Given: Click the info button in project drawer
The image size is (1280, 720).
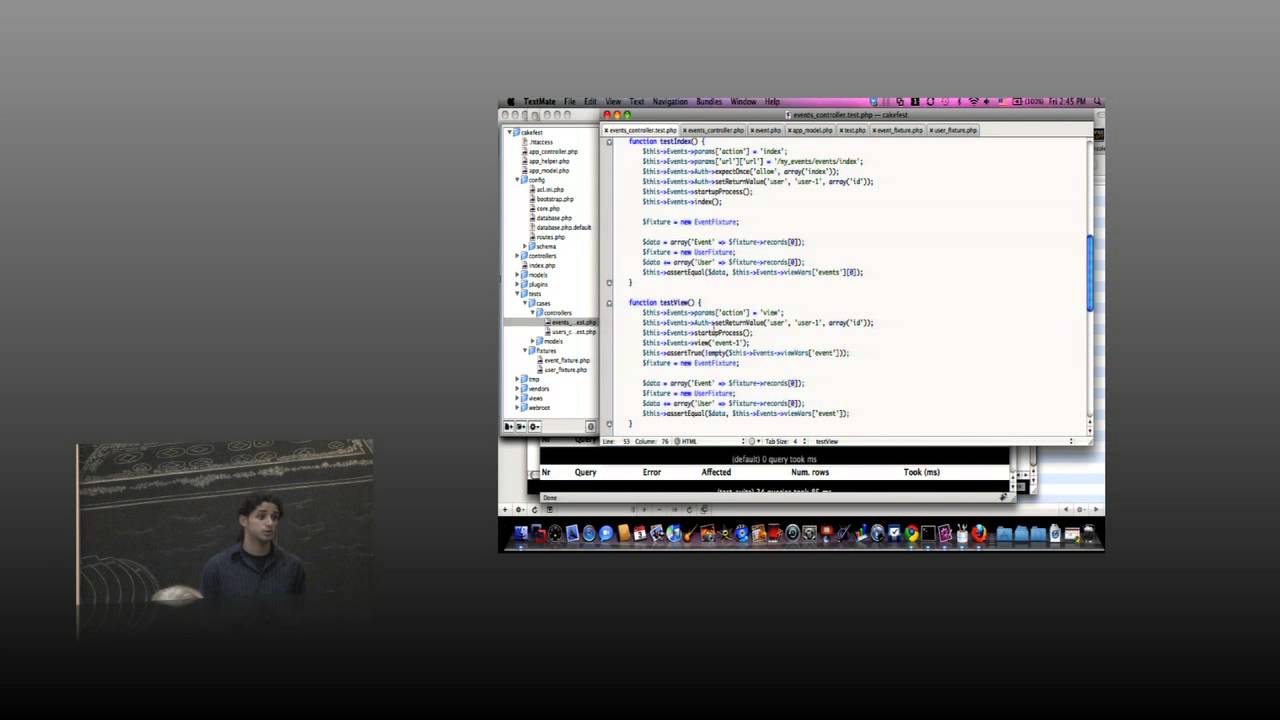Looking at the screenshot, I should pyautogui.click(x=591, y=426).
